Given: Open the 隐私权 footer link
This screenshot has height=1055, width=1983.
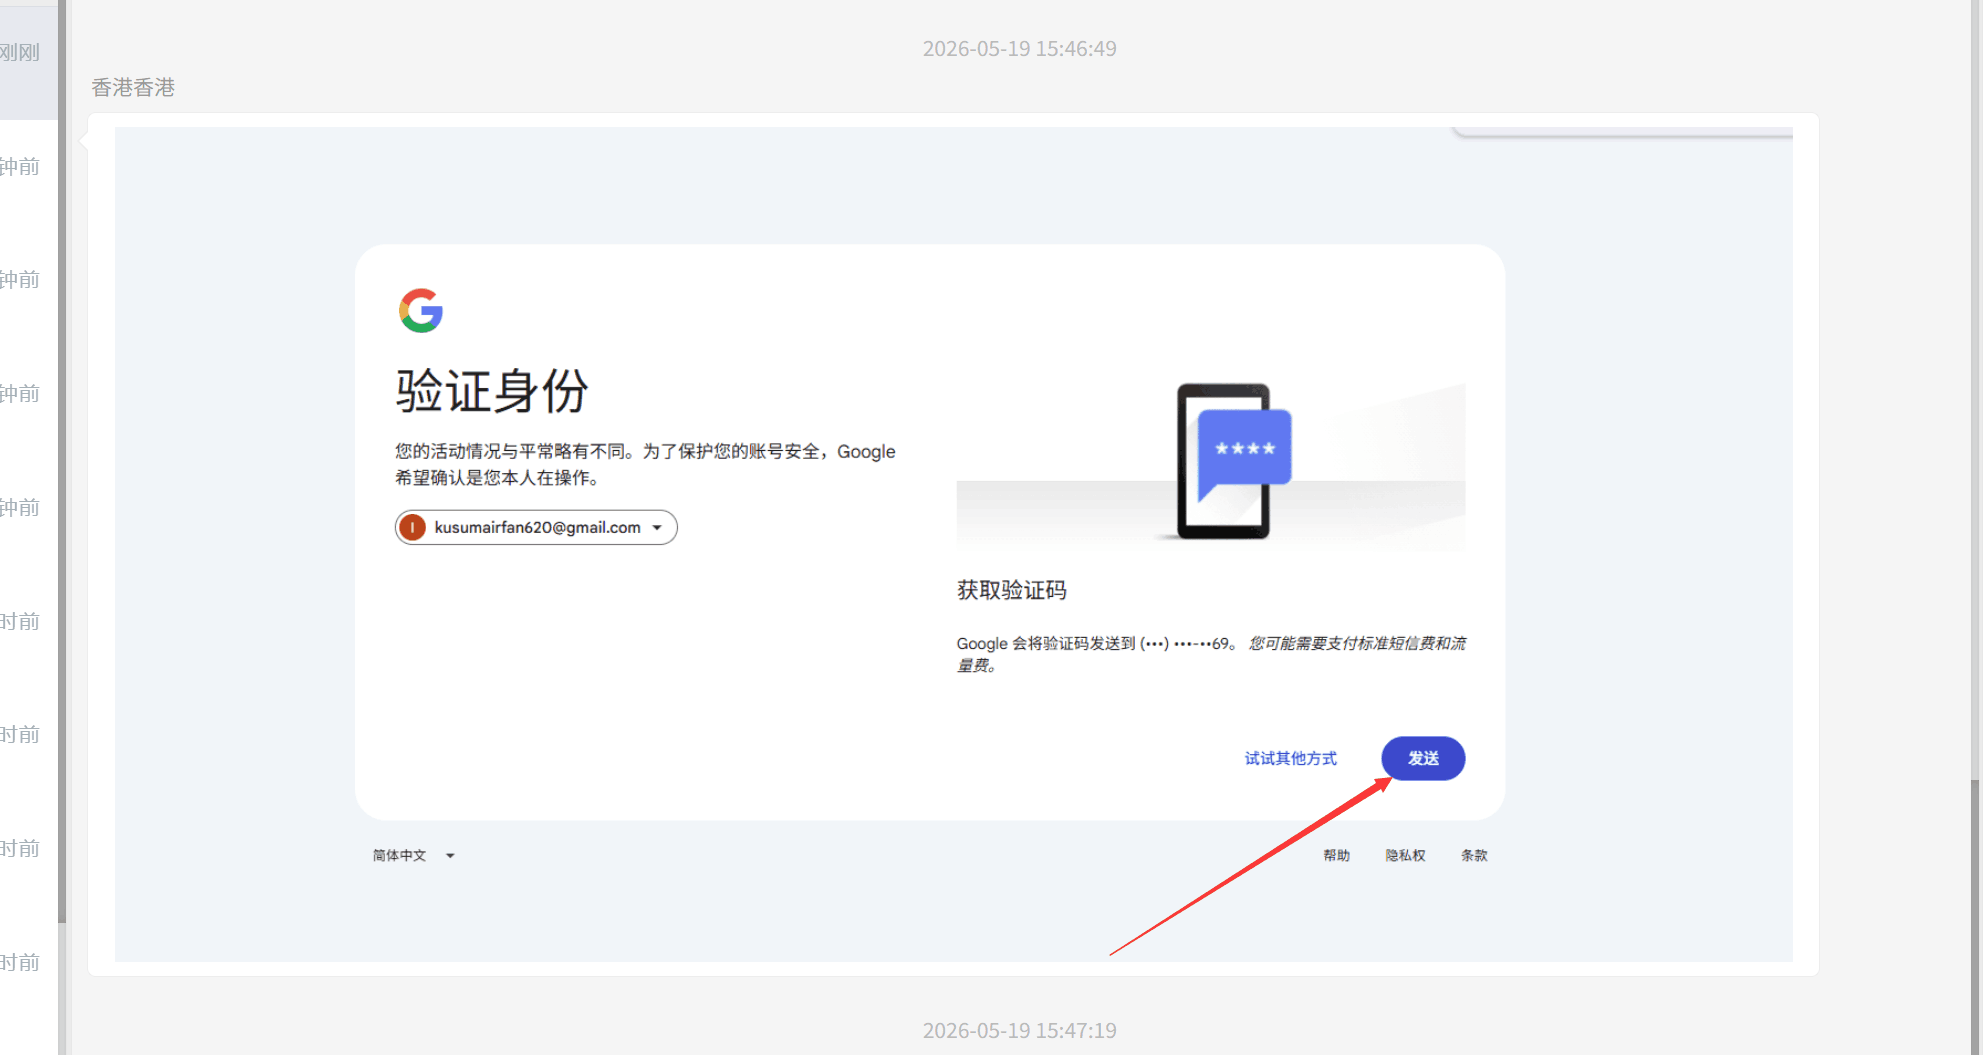Looking at the screenshot, I should tap(1405, 855).
